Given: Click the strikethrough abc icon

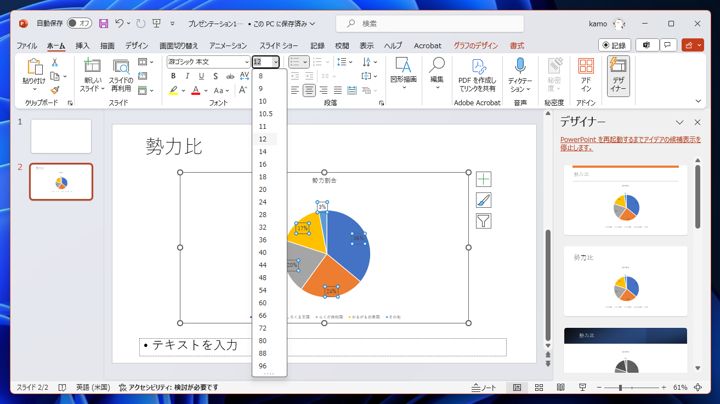Looking at the screenshot, I should tap(230, 76).
